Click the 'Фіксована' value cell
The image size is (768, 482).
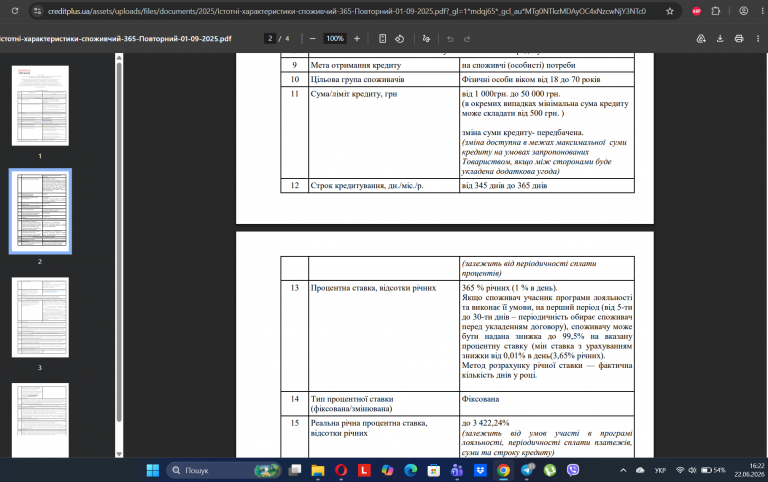click(547, 404)
